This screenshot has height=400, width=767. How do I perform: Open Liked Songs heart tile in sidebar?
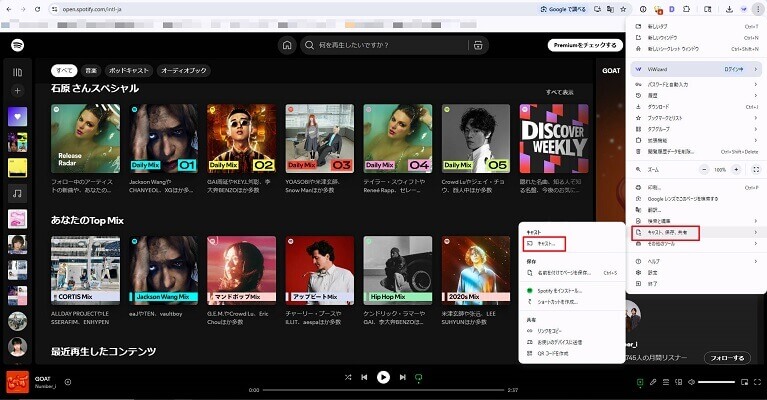click(17, 116)
